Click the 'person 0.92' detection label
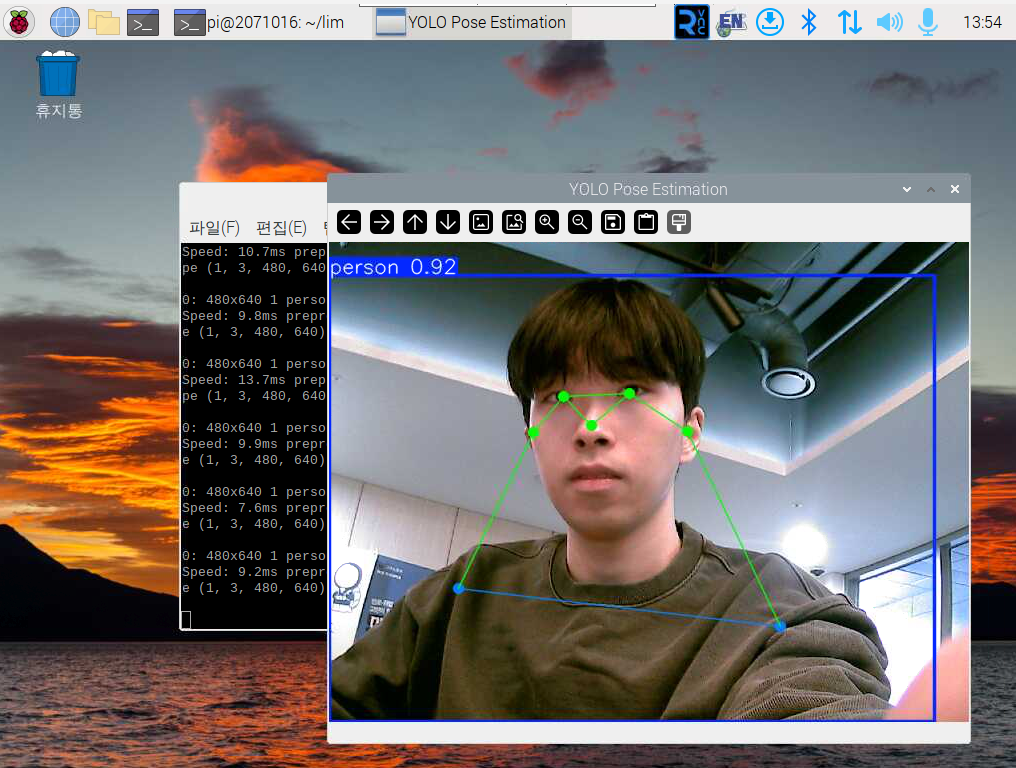This screenshot has width=1016, height=768. [x=393, y=267]
